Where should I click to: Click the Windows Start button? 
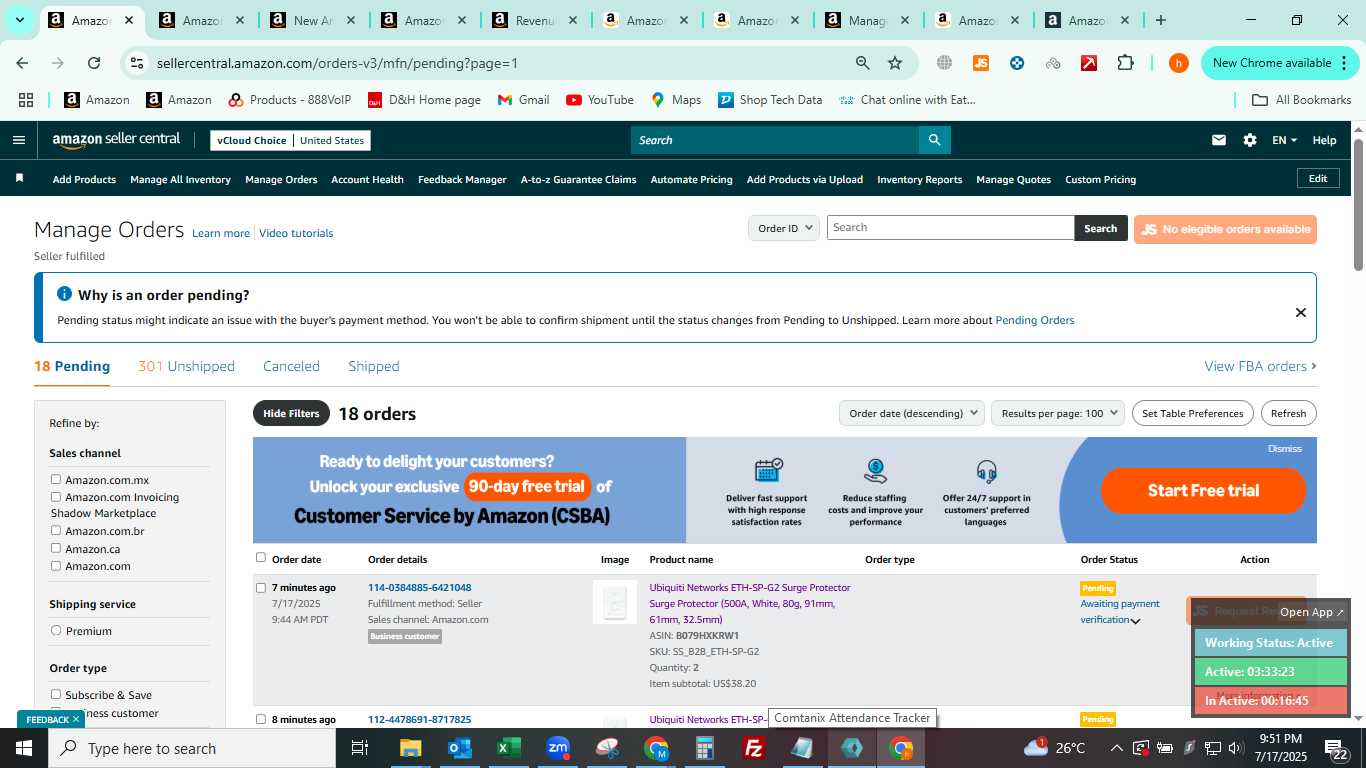(24, 748)
